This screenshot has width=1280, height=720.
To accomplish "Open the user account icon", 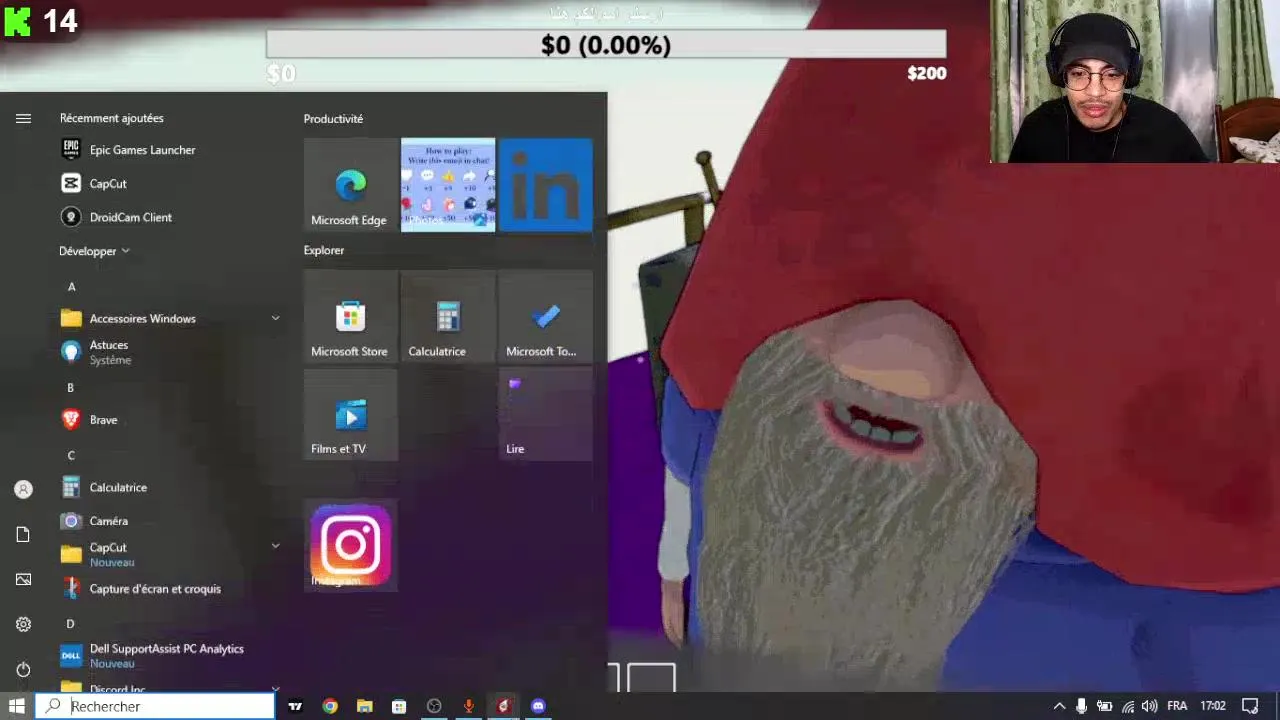I will pos(23,489).
